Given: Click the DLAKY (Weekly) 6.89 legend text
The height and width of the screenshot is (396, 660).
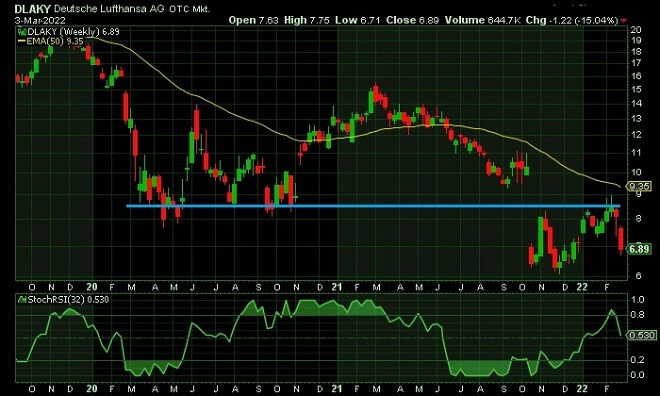Looking at the screenshot, I should (x=73, y=32).
